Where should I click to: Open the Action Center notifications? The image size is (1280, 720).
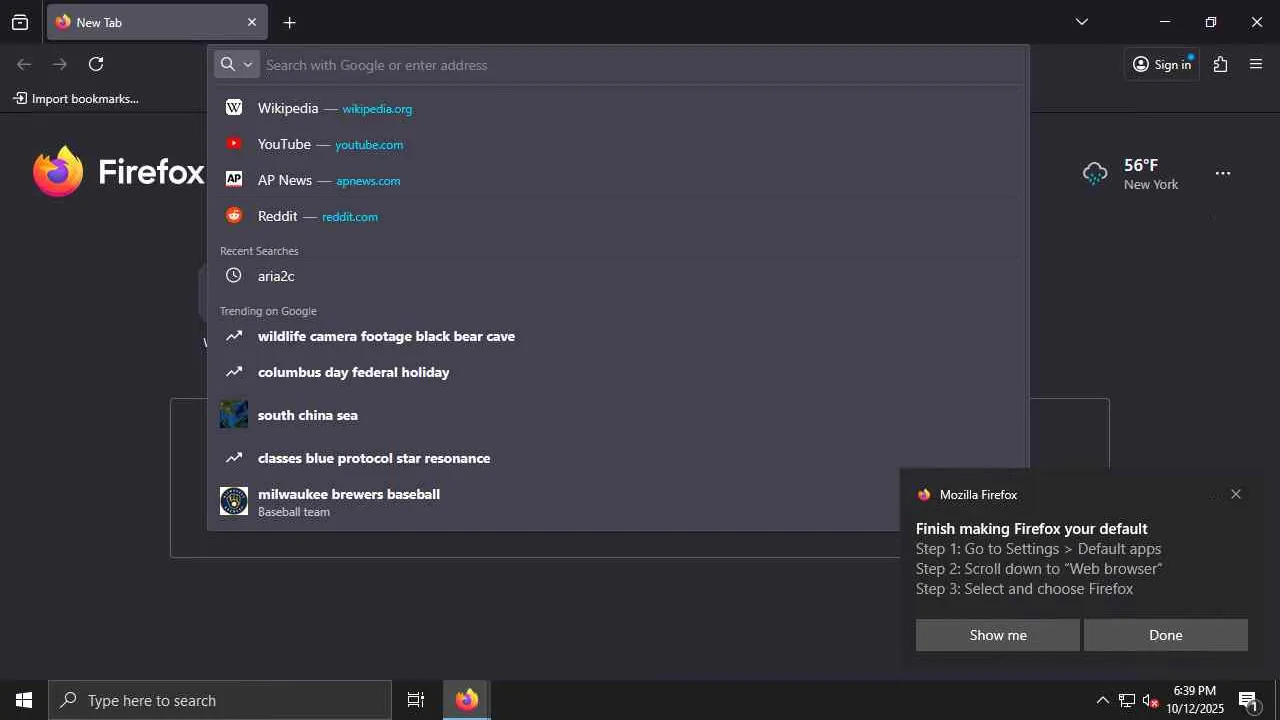coord(1249,700)
